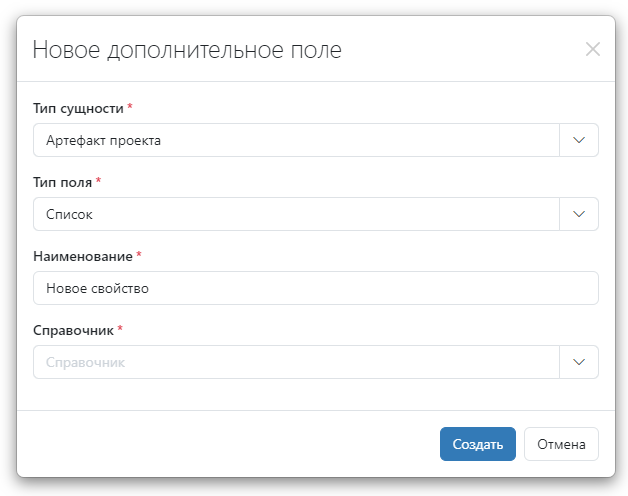Click the Тип сущности label

tap(78, 109)
